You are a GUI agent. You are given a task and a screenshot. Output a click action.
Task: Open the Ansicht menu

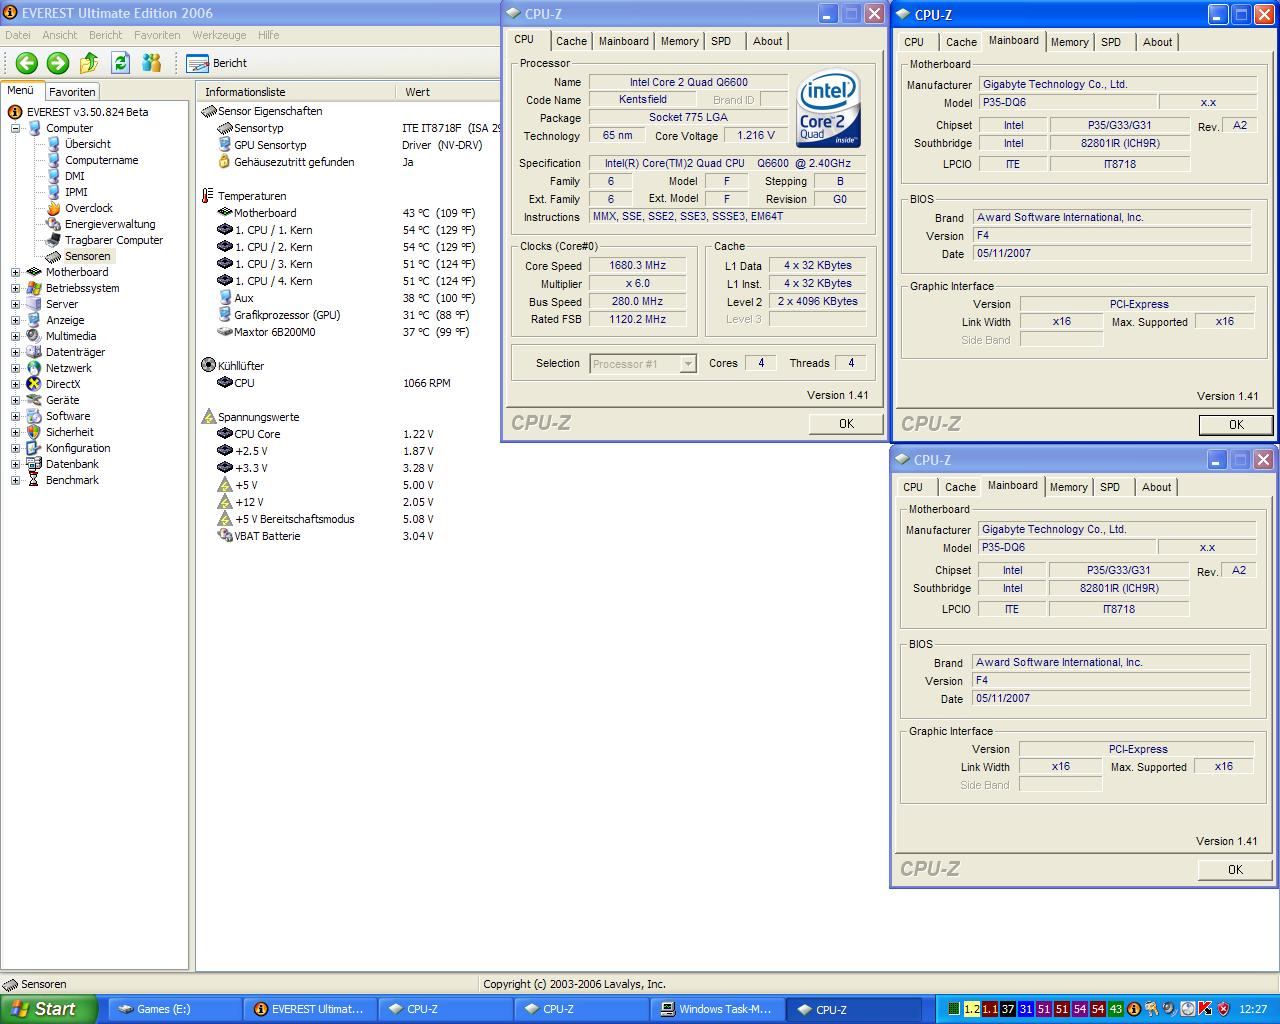point(59,35)
